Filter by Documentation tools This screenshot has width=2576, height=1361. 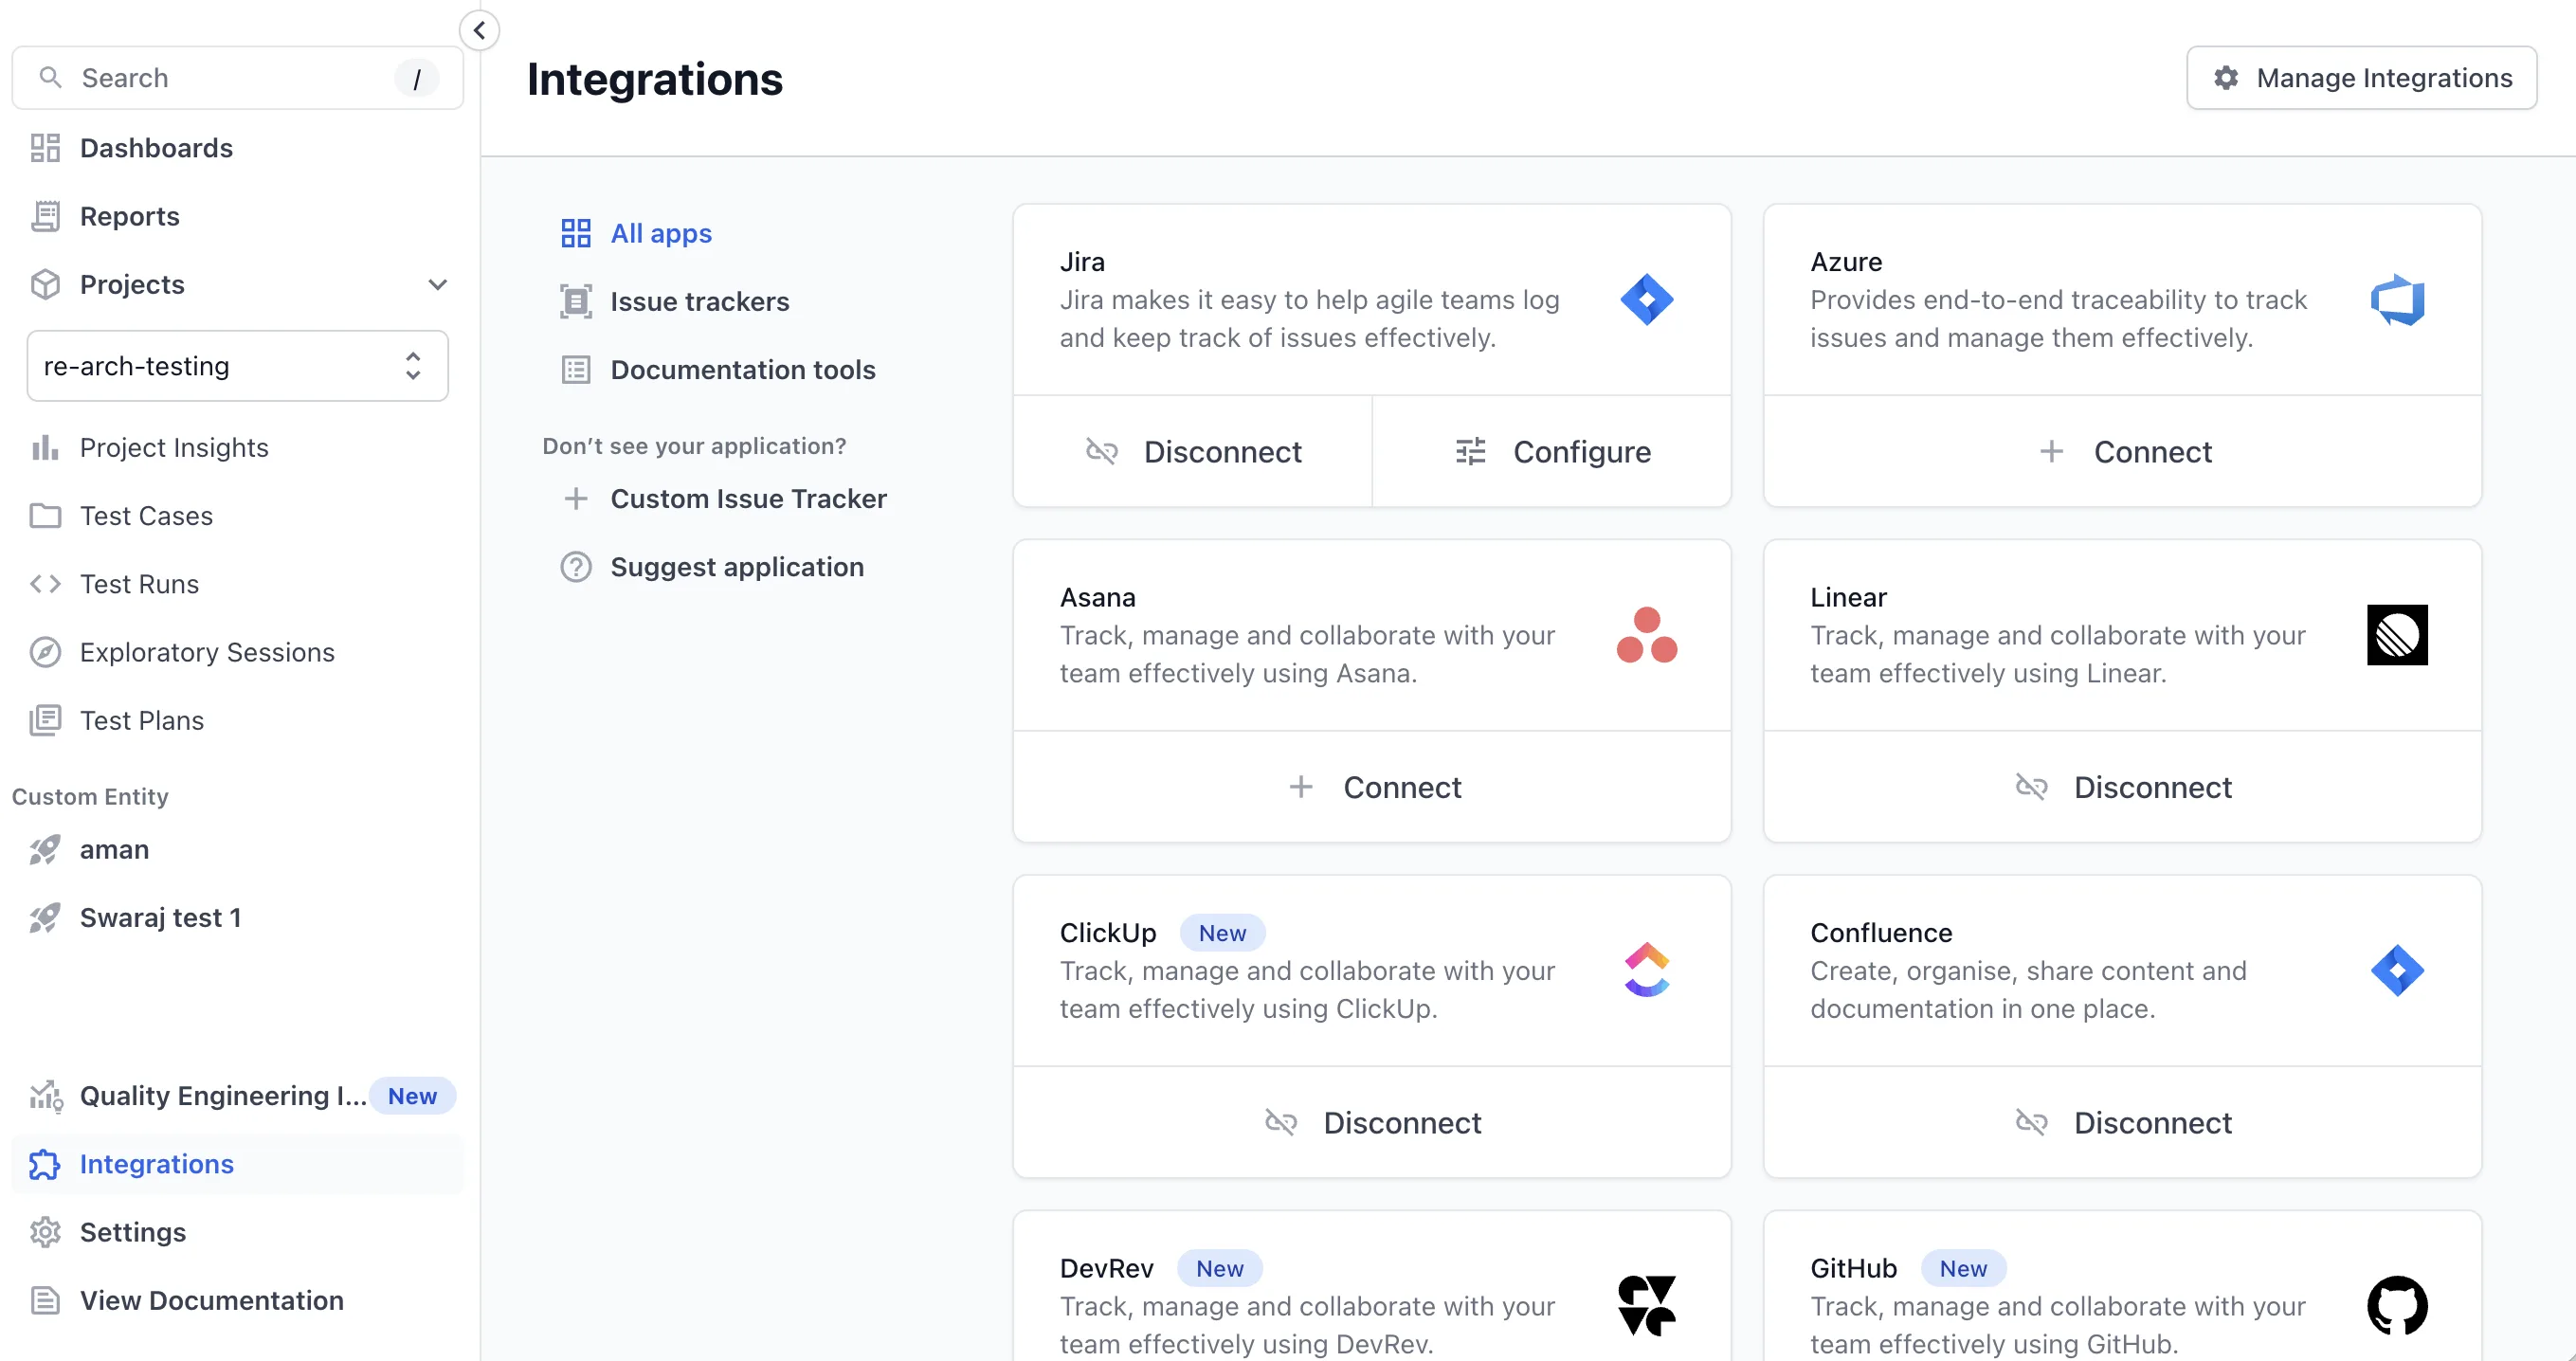(717, 369)
